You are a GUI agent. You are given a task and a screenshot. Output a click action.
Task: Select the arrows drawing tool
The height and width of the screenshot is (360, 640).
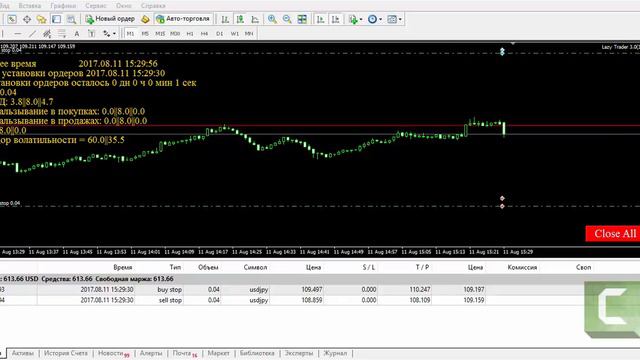[107, 33]
